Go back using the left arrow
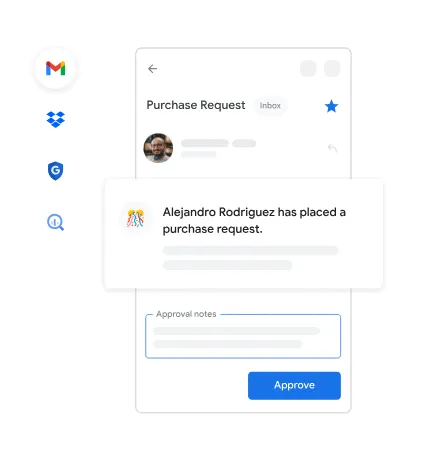 pos(152,69)
